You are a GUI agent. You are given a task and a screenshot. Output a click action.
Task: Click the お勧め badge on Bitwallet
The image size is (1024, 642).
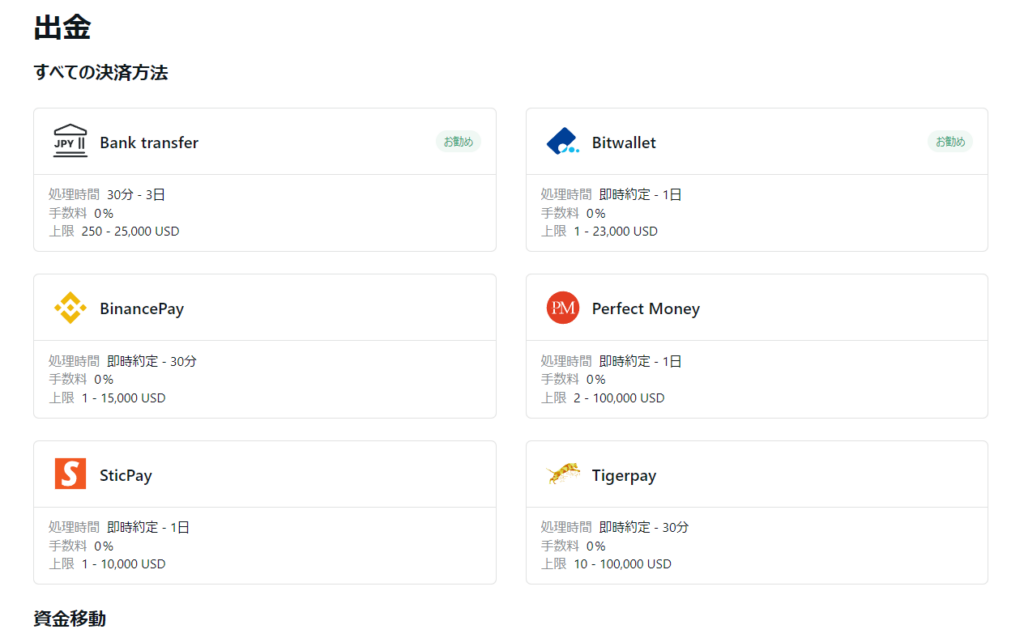coord(950,142)
